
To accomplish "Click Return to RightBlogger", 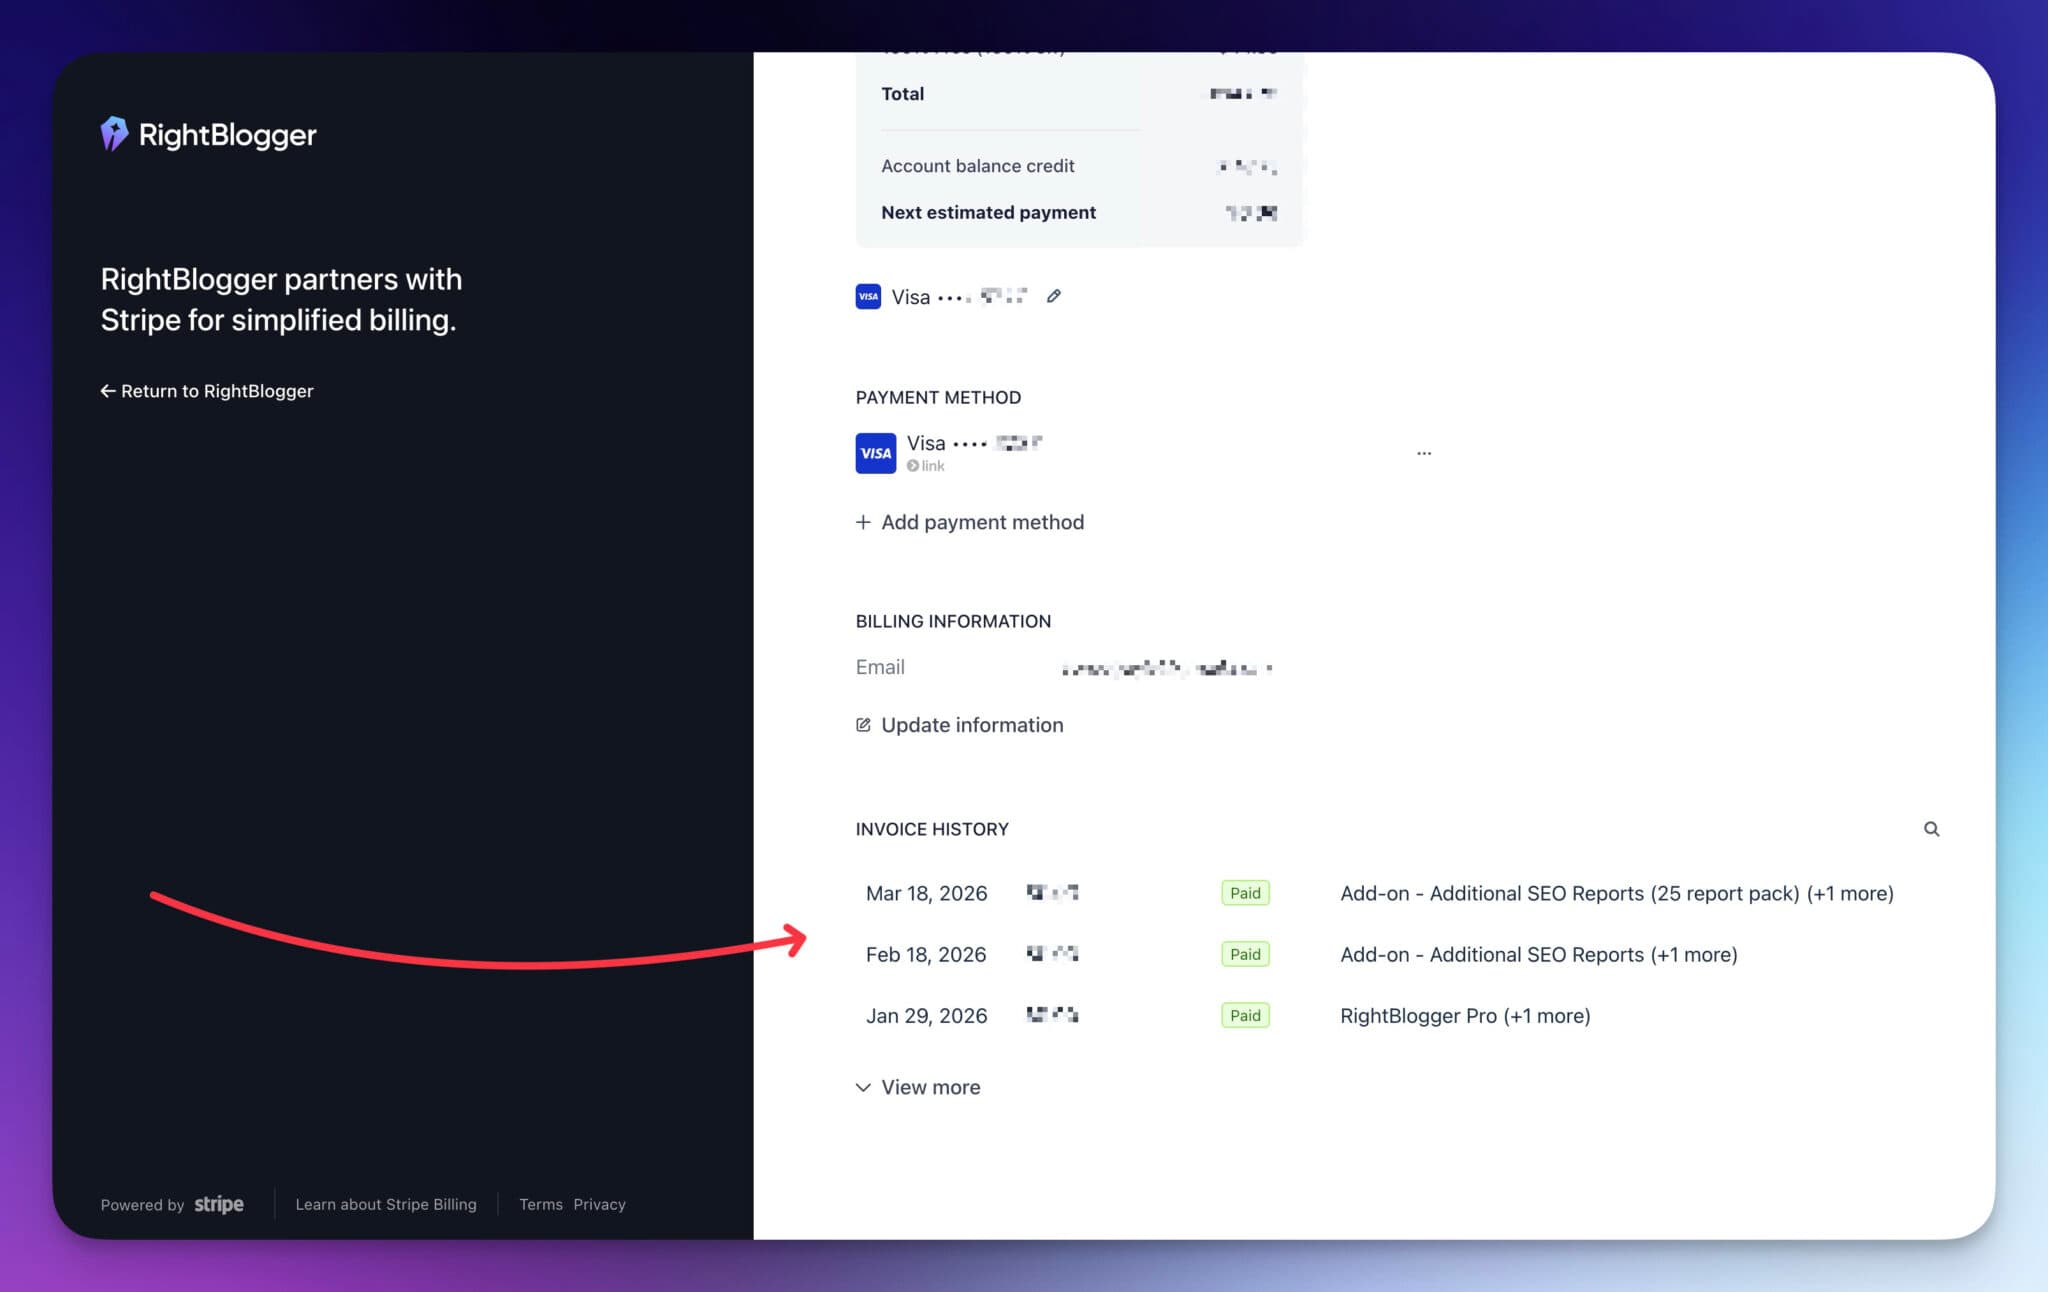I will 216,391.
